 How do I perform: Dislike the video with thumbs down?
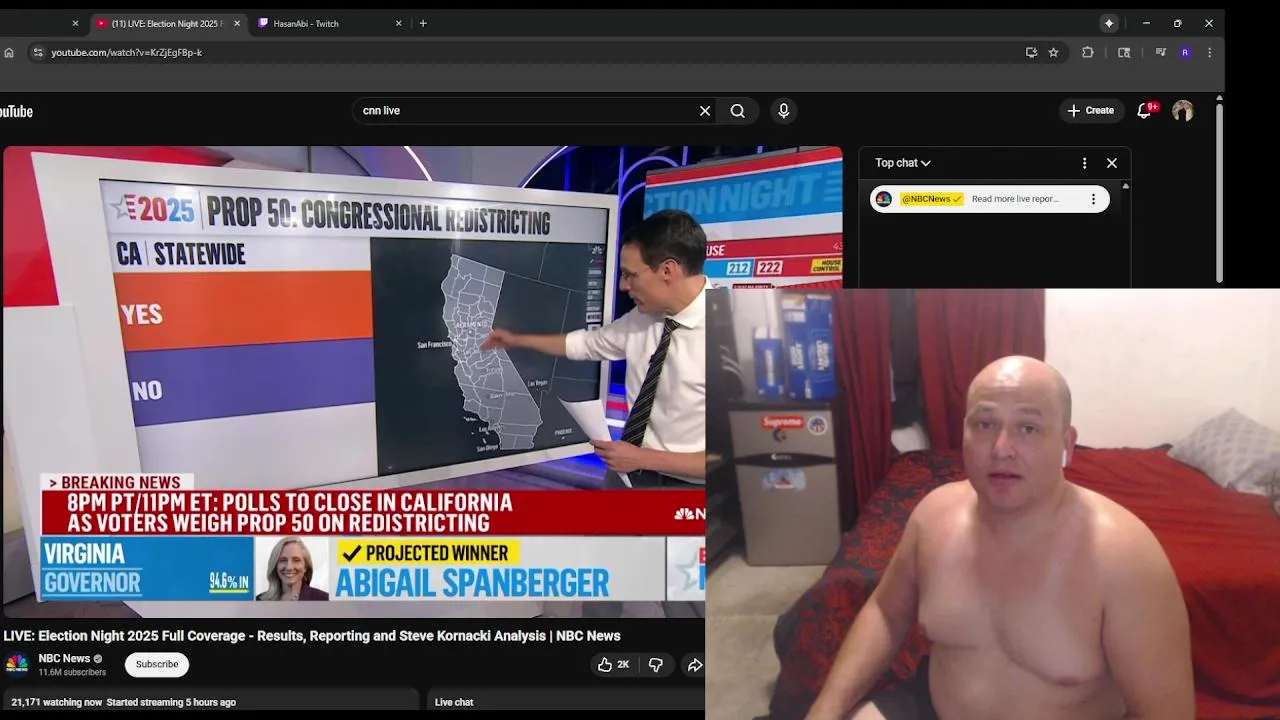click(656, 665)
